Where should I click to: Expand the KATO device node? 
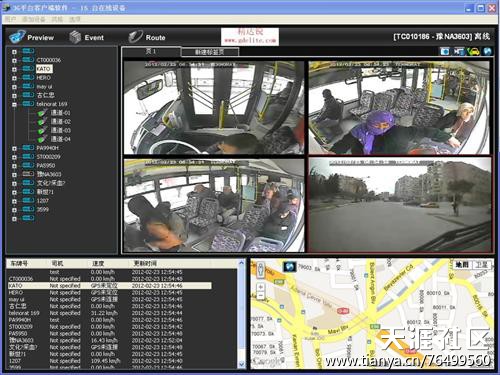point(14,69)
